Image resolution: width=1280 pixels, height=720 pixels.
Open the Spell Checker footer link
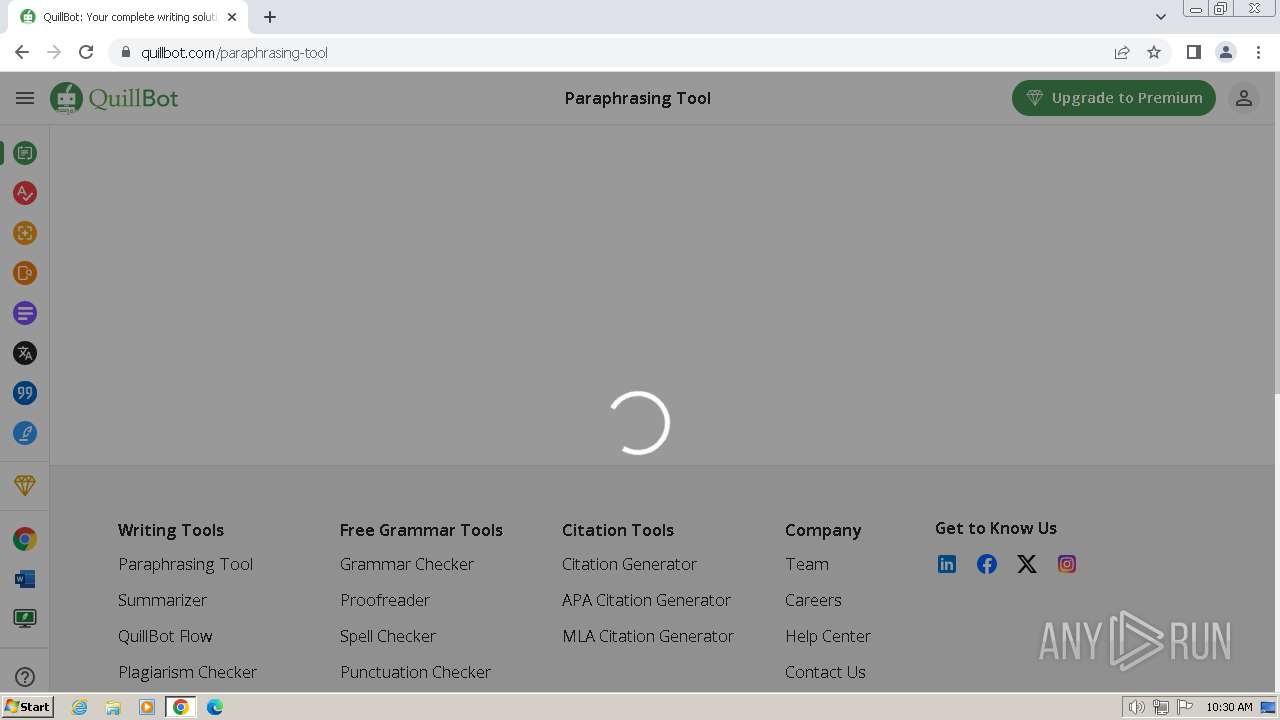[x=388, y=636]
